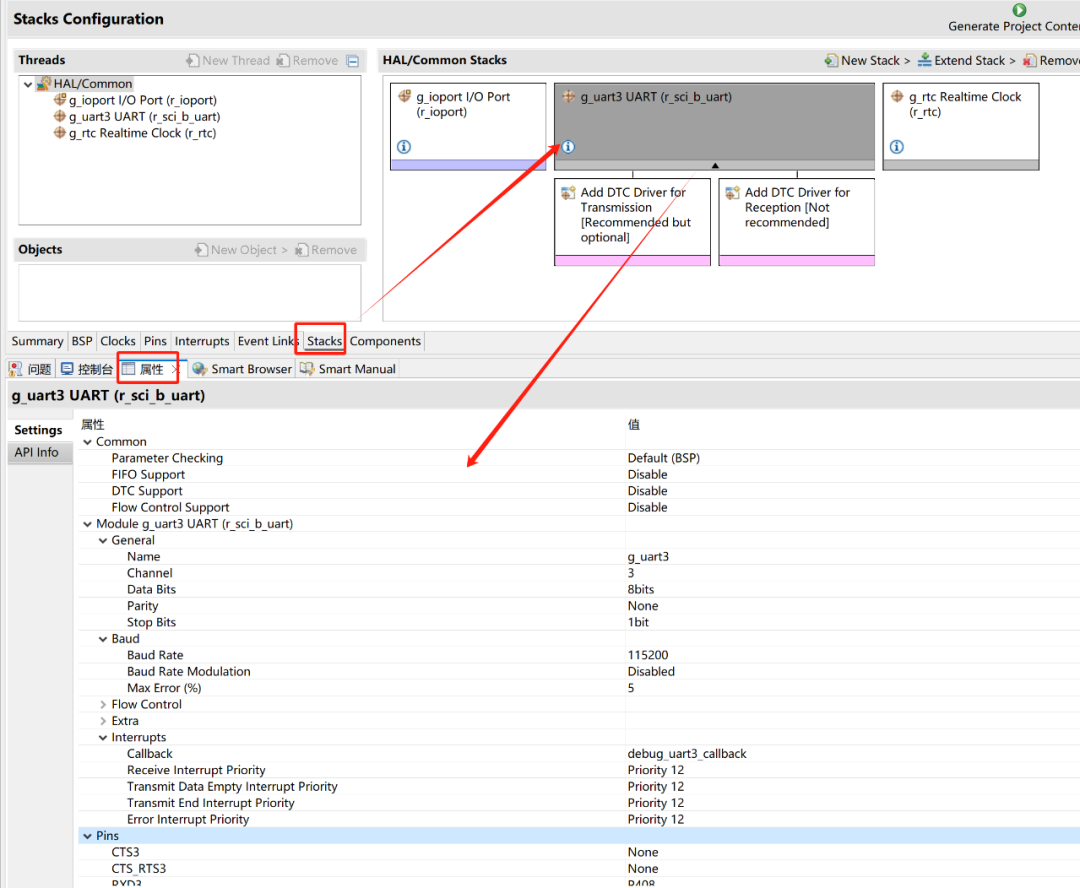Image resolution: width=1080 pixels, height=888 pixels.
Task: Click info icon on g_rtc Realtime Clock block
Action: [x=897, y=147]
